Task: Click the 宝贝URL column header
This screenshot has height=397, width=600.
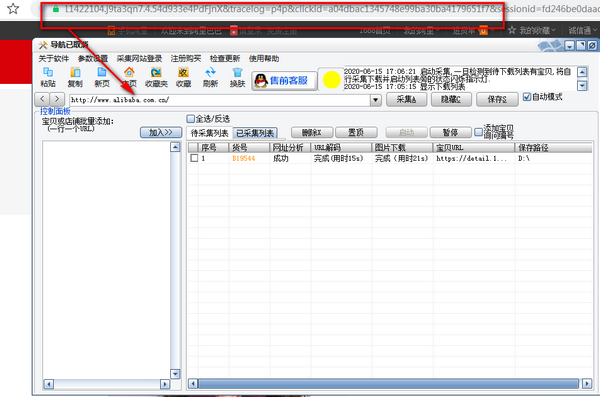Action: click(x=474, y=147)
